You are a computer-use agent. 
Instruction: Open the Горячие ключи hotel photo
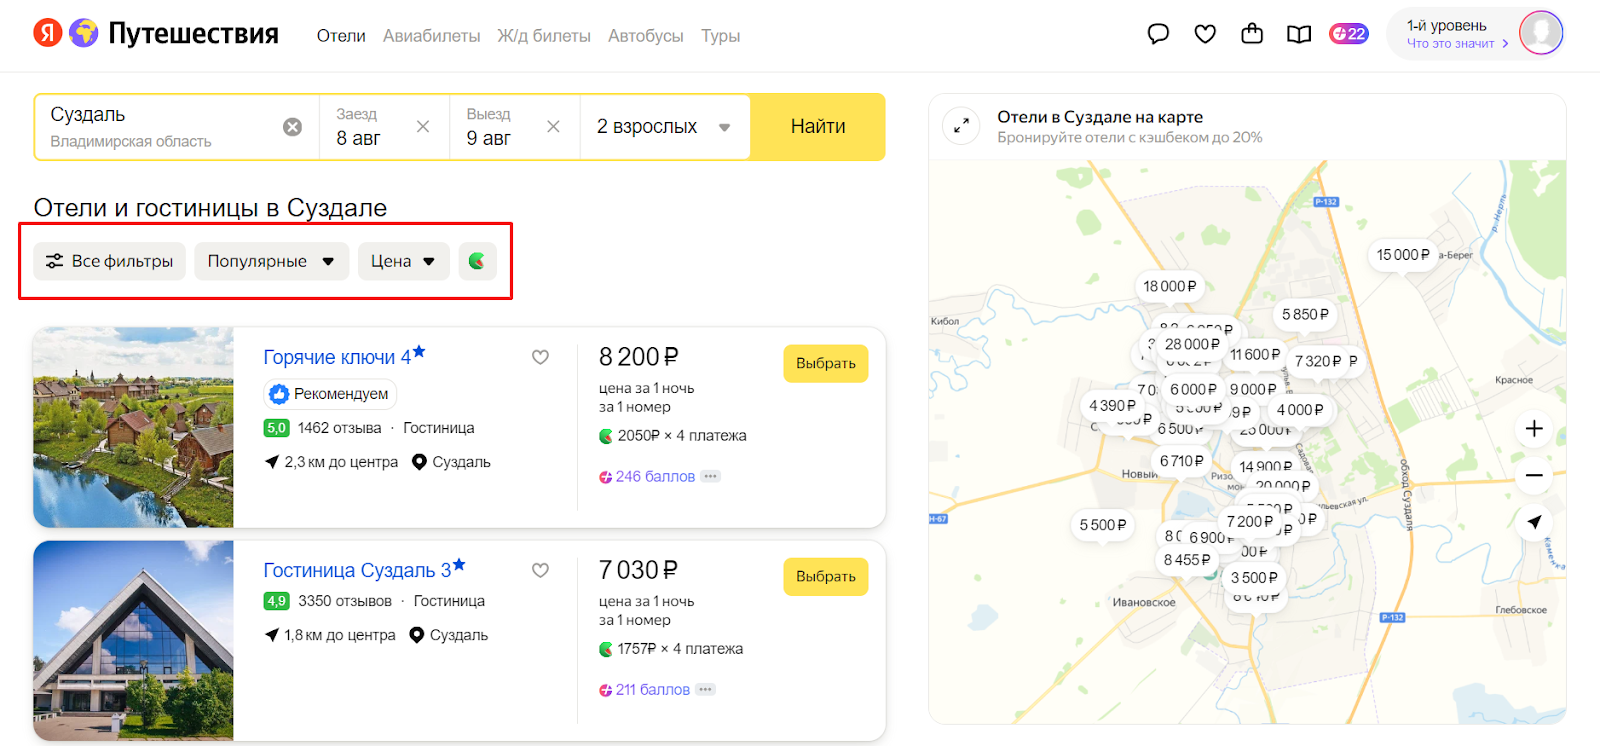pyautogui.click(x=133, y=427)
